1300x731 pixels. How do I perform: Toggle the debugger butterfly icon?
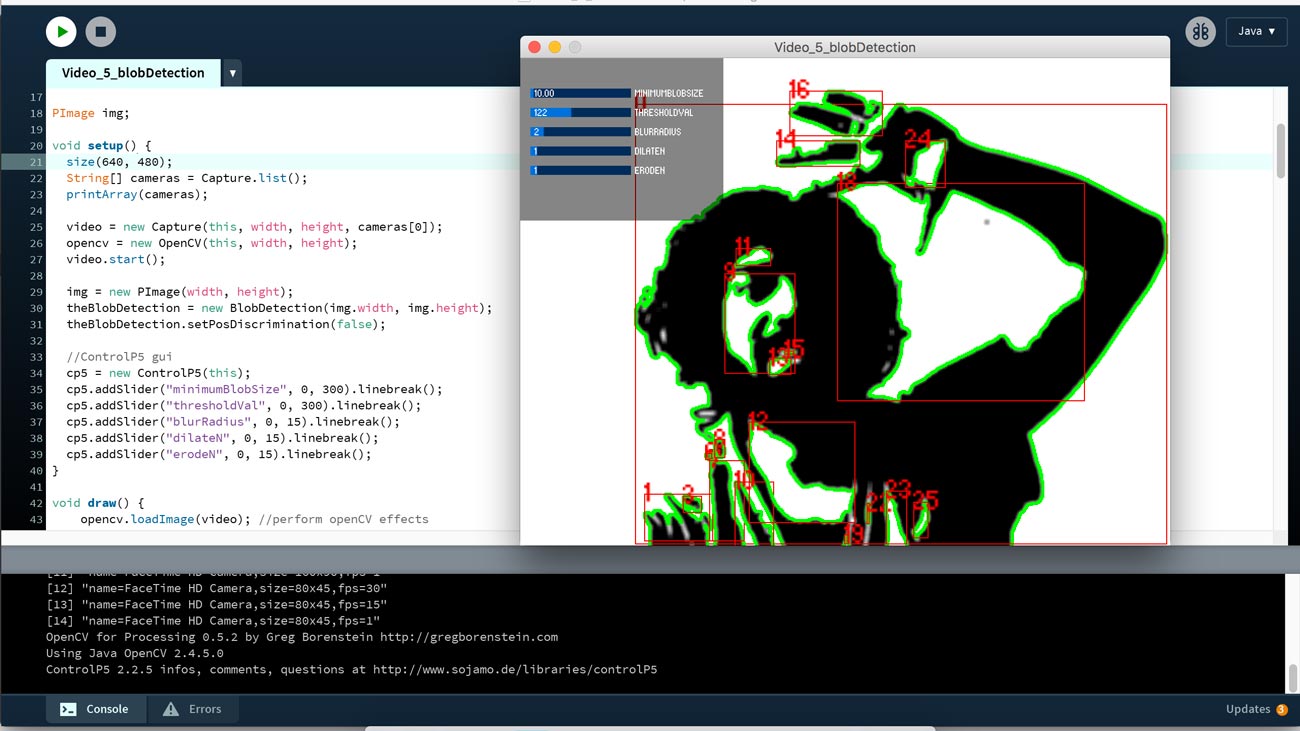(1200, 31)
